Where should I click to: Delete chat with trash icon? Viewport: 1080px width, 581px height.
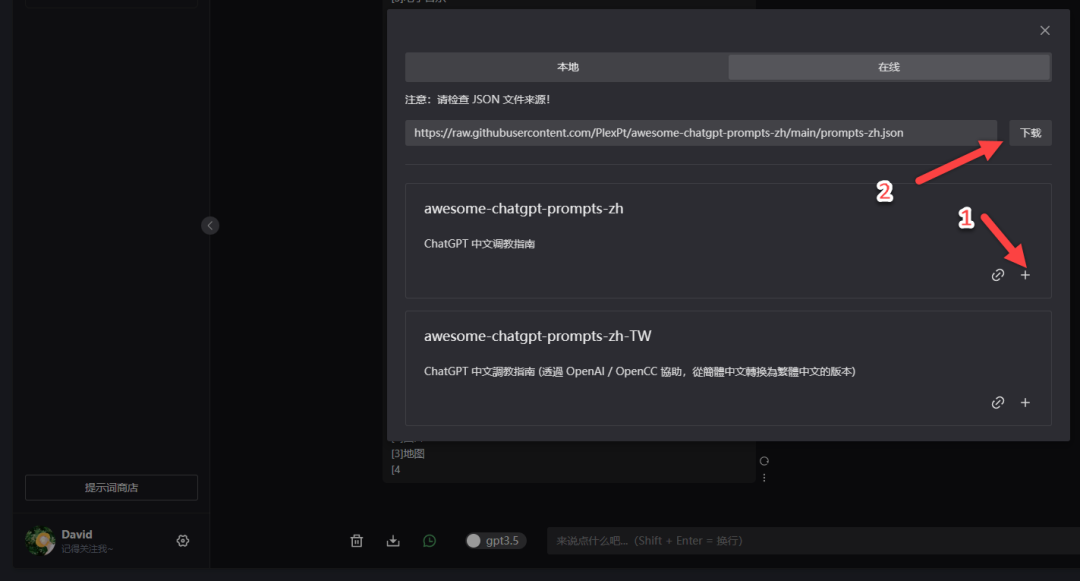[356, 540]
